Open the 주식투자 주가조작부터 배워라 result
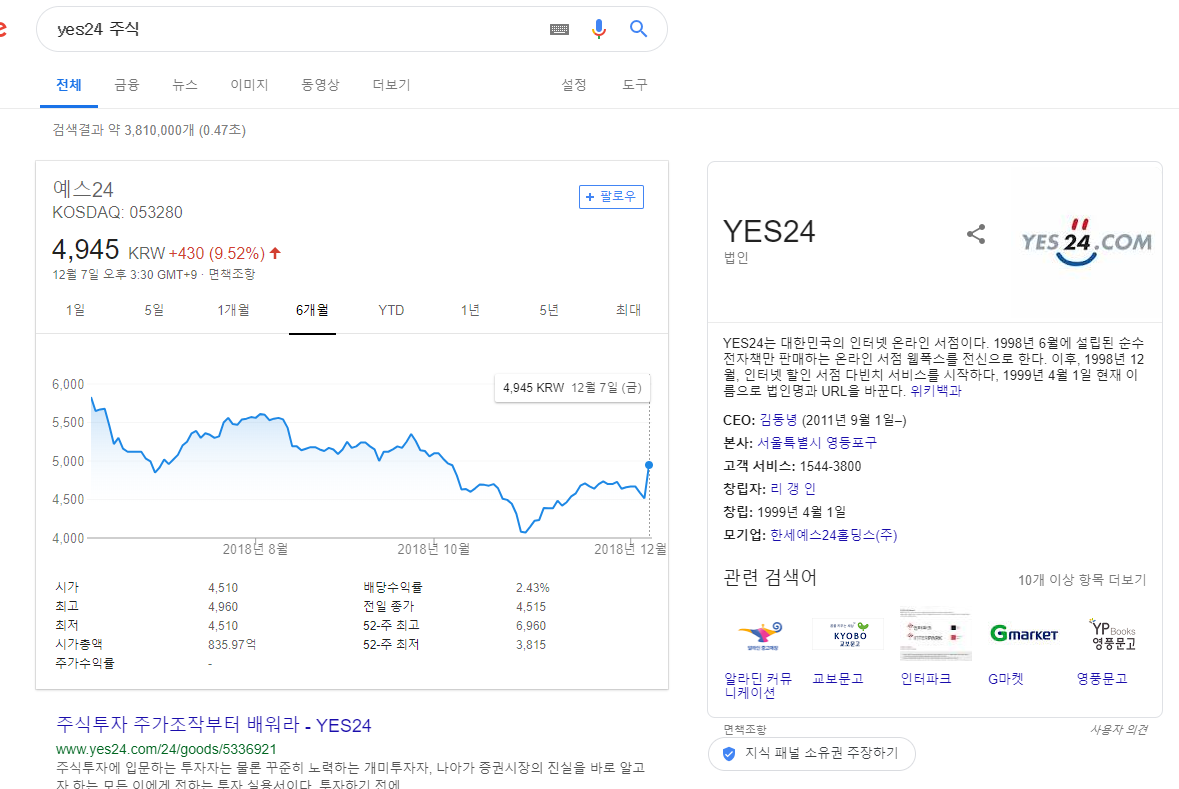1179x789 pixels. [x=214, y=725]
